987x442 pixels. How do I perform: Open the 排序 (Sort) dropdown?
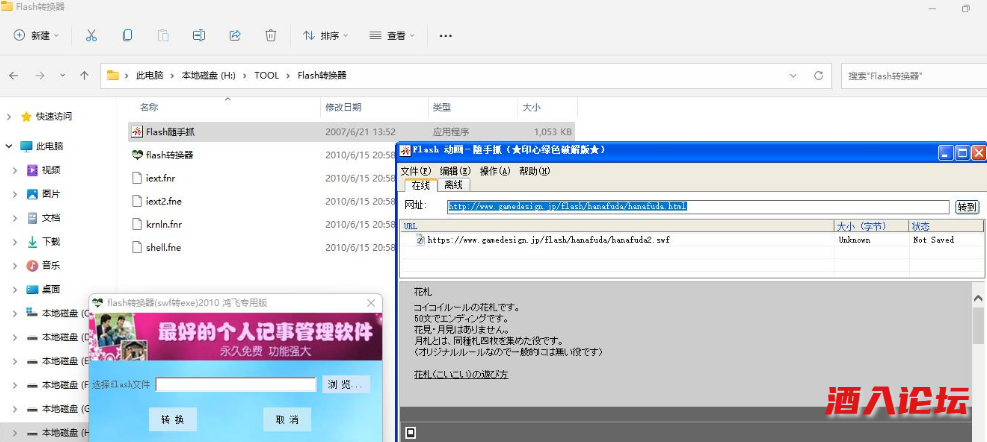pos(325,35)
